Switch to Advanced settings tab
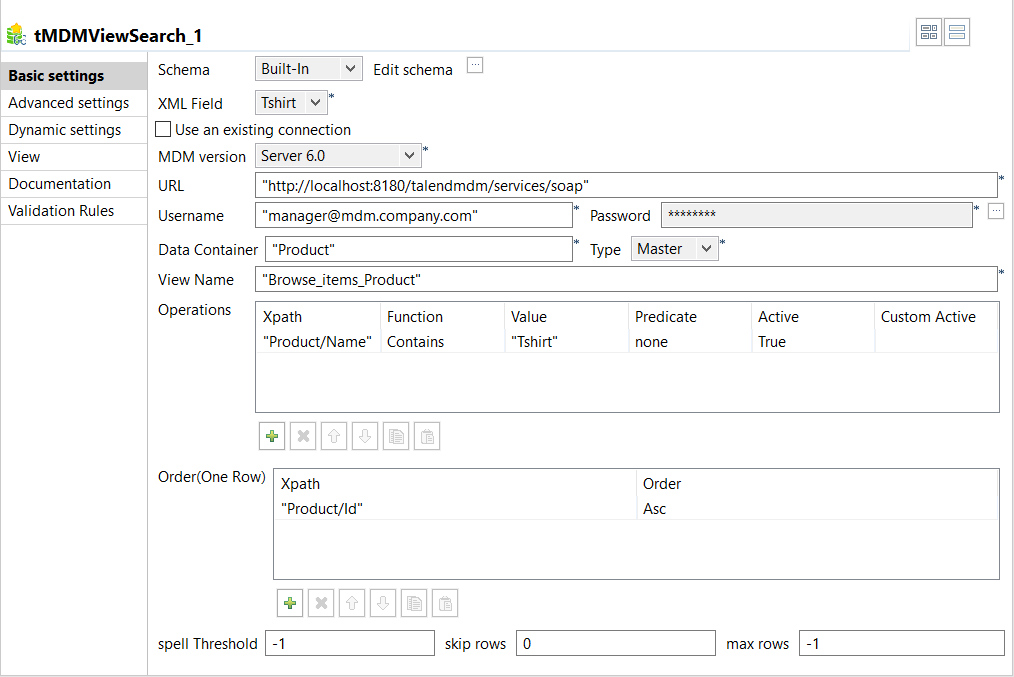This screenshot has height=677, width=1014. pyautogui.click(x=69, y=103)
